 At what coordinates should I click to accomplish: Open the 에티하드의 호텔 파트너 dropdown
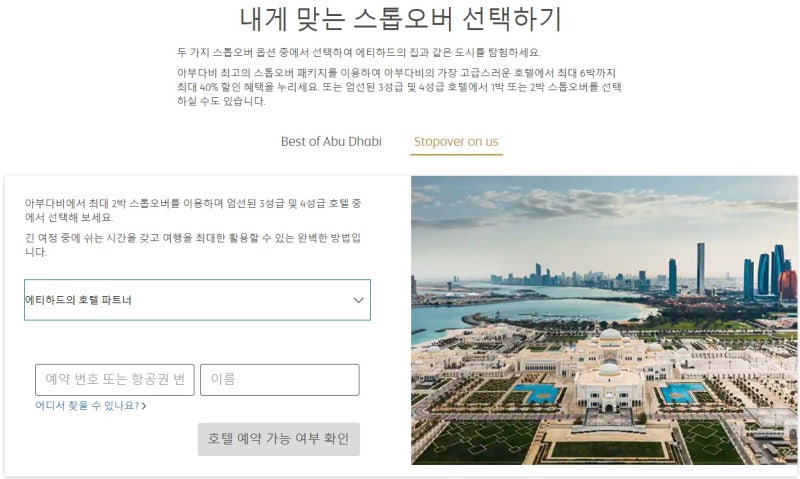(197, 300)
